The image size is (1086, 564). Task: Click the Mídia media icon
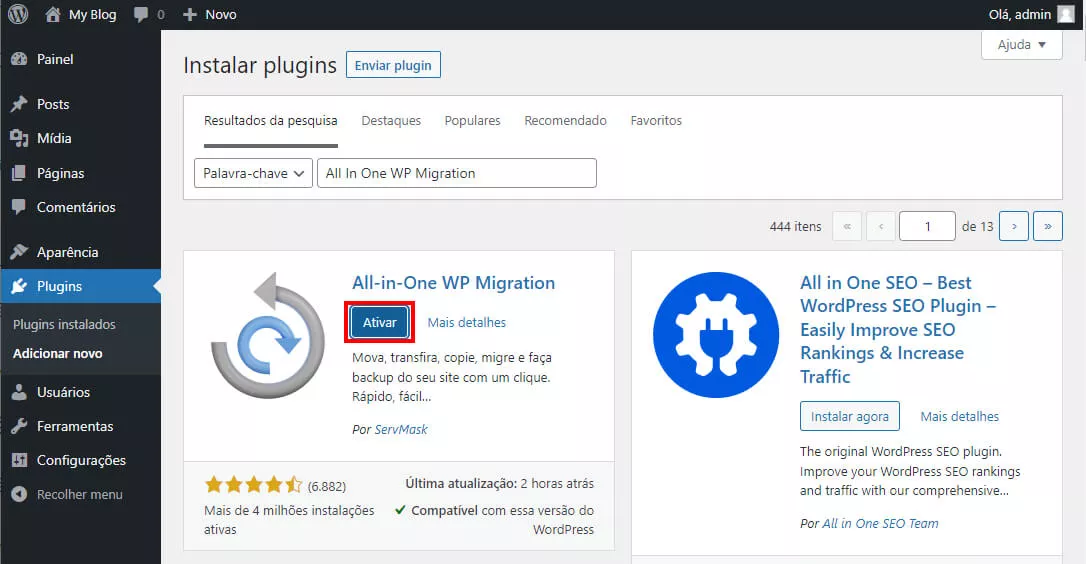[19, 139]
